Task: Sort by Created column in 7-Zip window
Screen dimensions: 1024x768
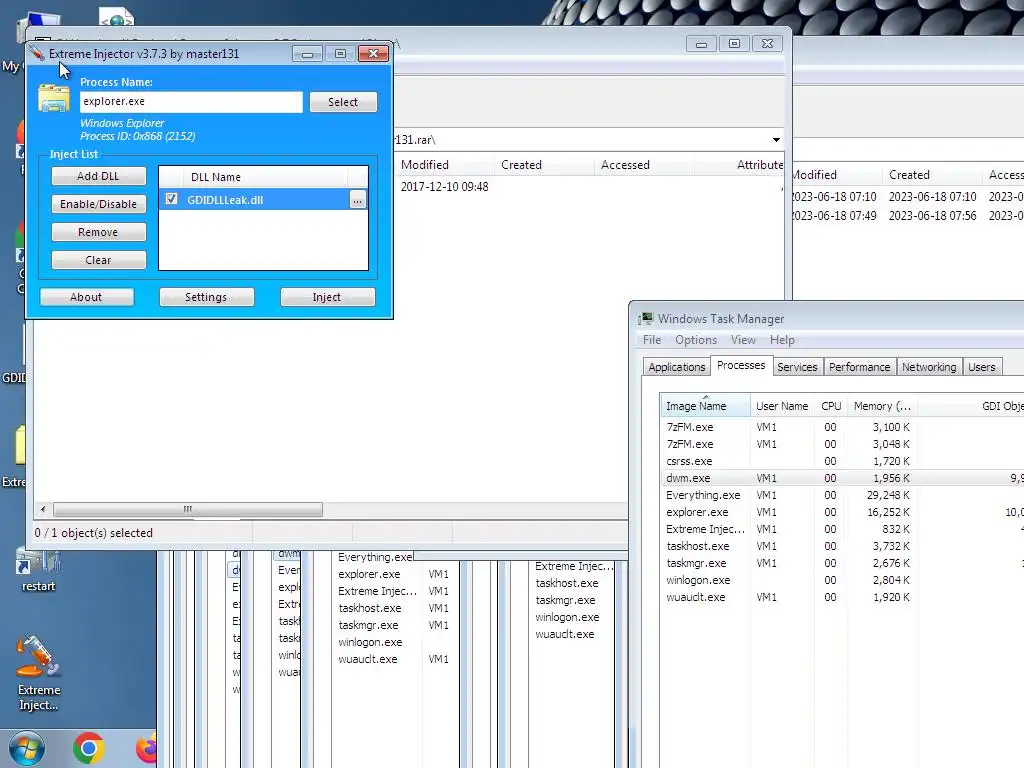Action: 544,165
